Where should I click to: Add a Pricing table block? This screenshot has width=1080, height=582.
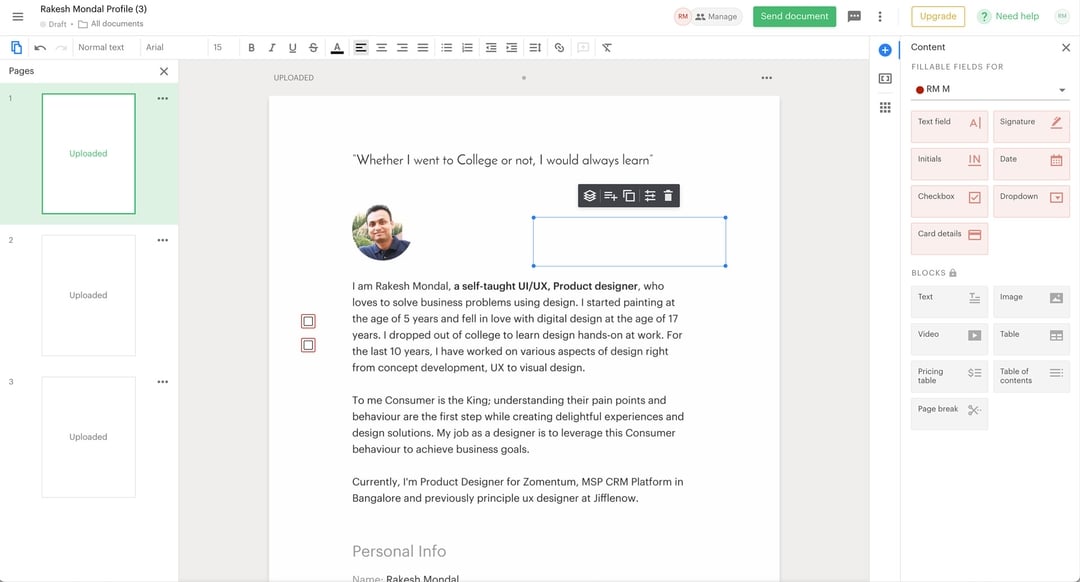[948, 377]
